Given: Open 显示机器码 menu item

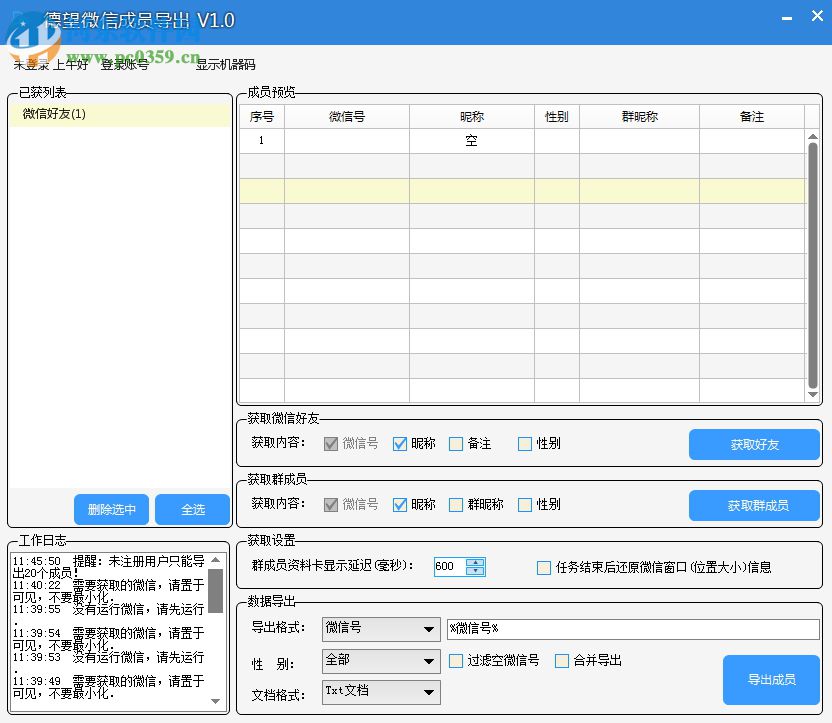Looking at the screenshot, I should 225,65.
